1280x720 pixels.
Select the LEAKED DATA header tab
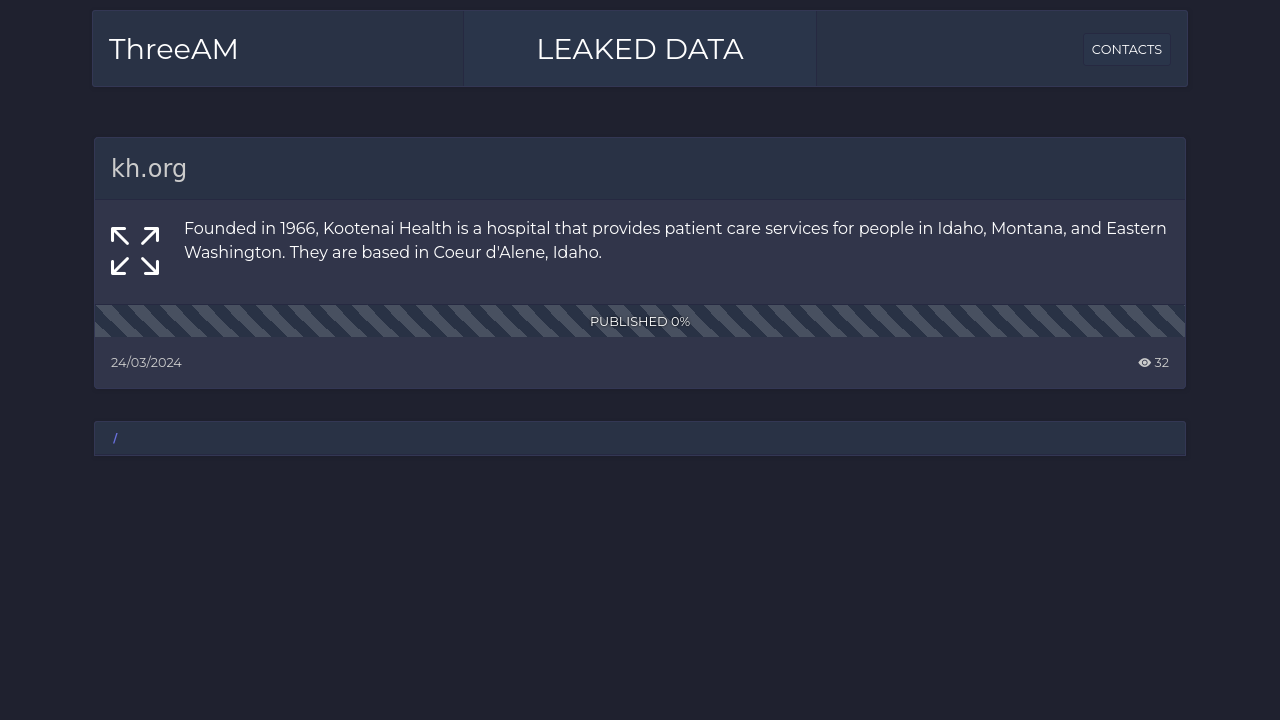640,49
